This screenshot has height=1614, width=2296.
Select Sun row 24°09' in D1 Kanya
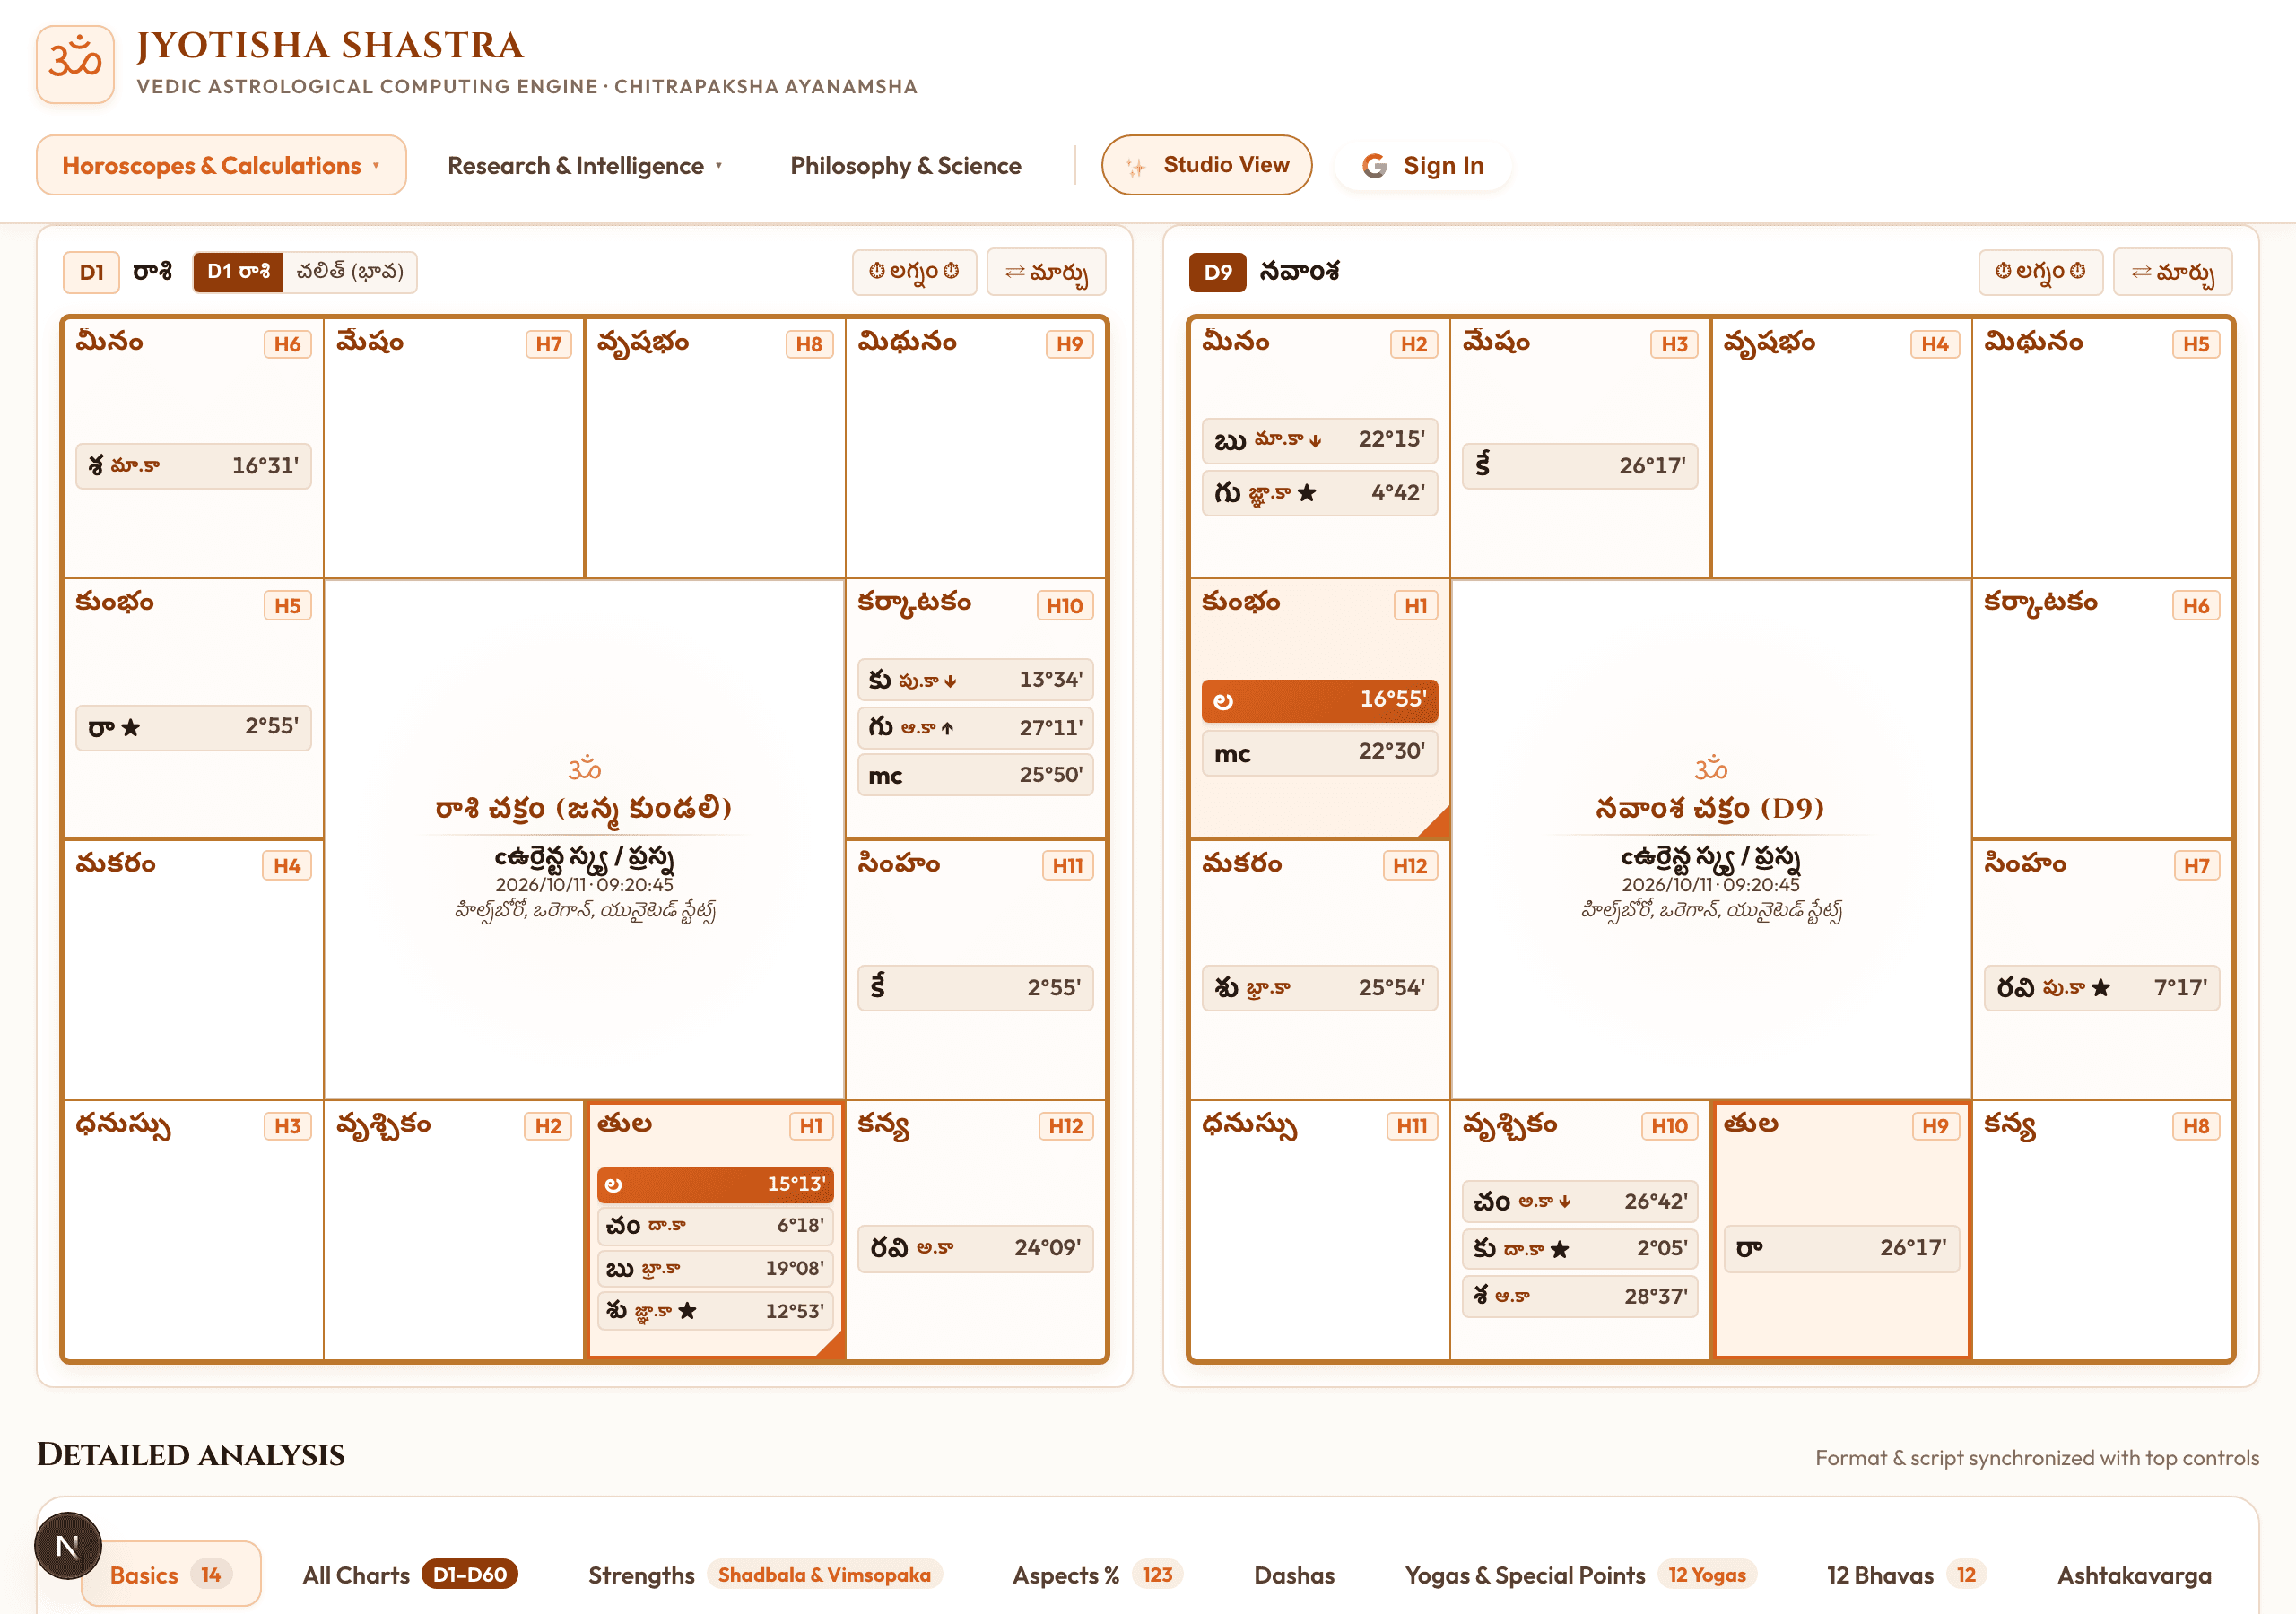pos(975,1249)
